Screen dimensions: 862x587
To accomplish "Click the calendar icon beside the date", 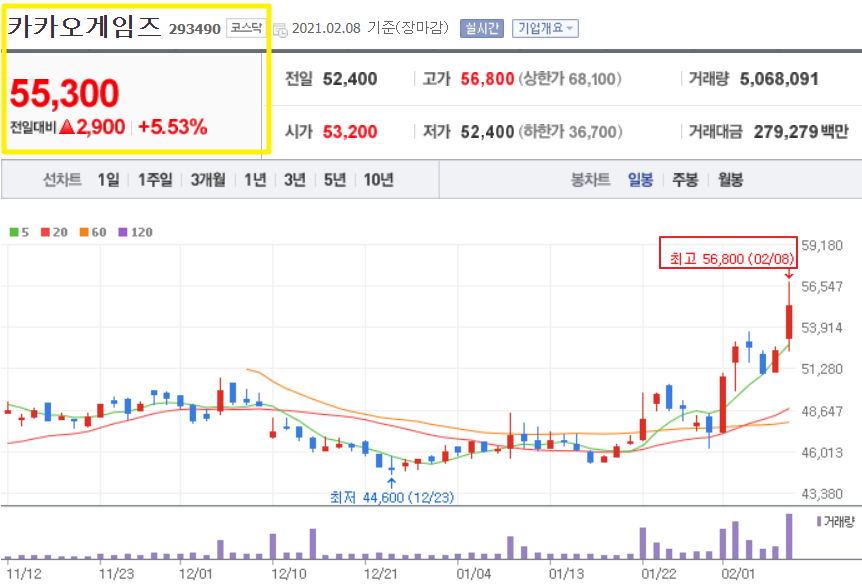I will pyautogui.click(x=280, y=30).
